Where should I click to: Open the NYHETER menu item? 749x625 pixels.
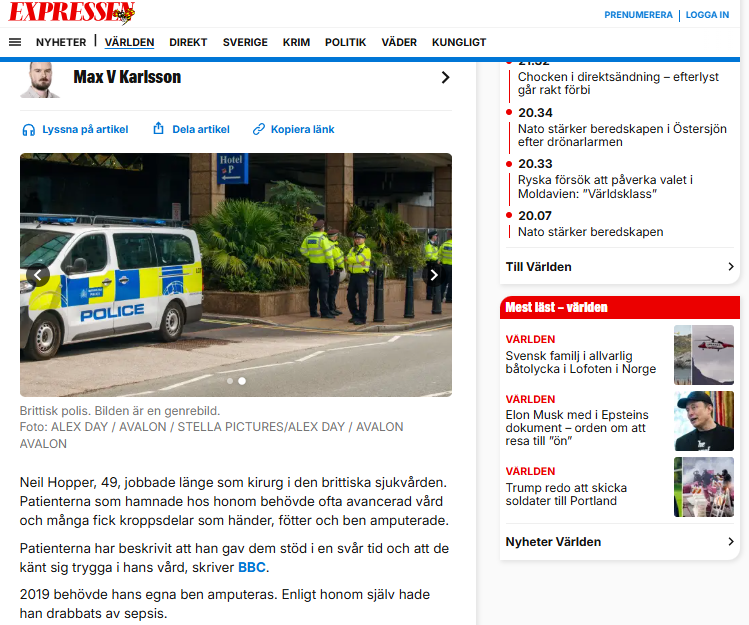pos(61,43)
